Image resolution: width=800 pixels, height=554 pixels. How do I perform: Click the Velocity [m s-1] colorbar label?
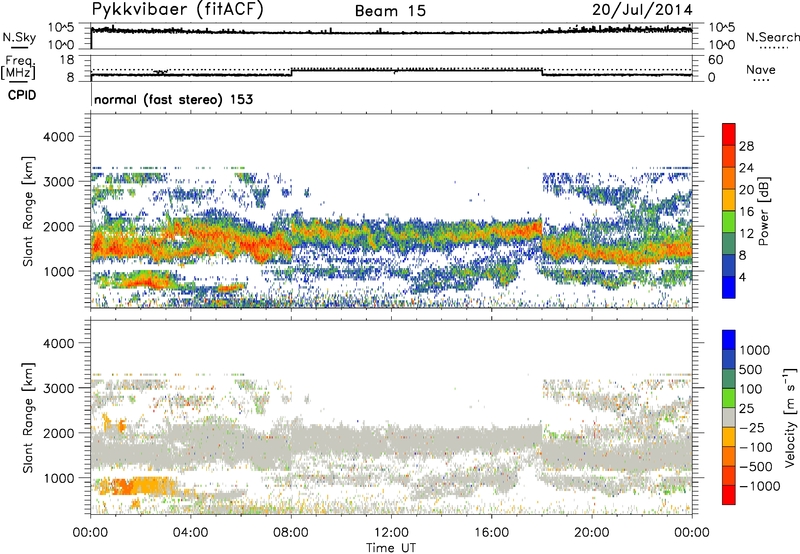(x=790, y=417)
